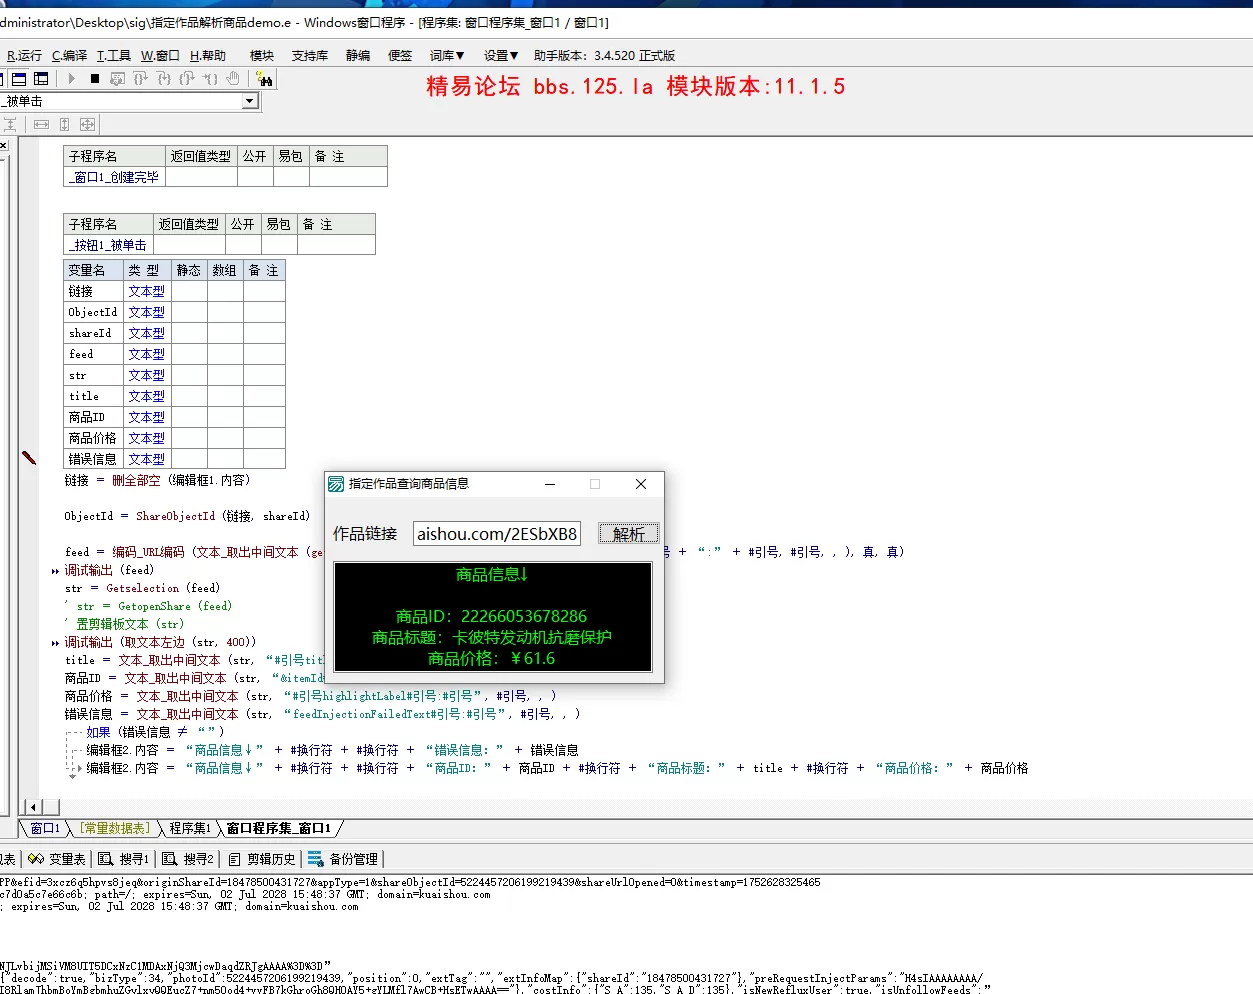Viewport: 1253px width, 994px height.
Task: Click the ShareObjectId function call
Action: (175, 516)
